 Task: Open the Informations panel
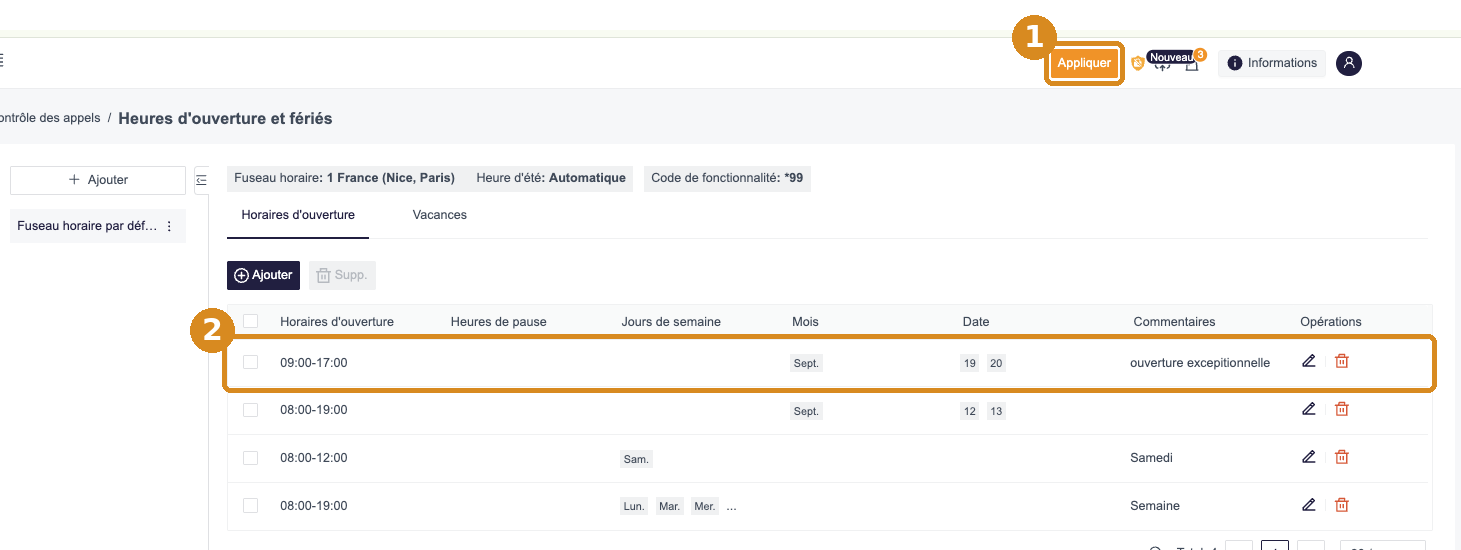pos(1272,63)
